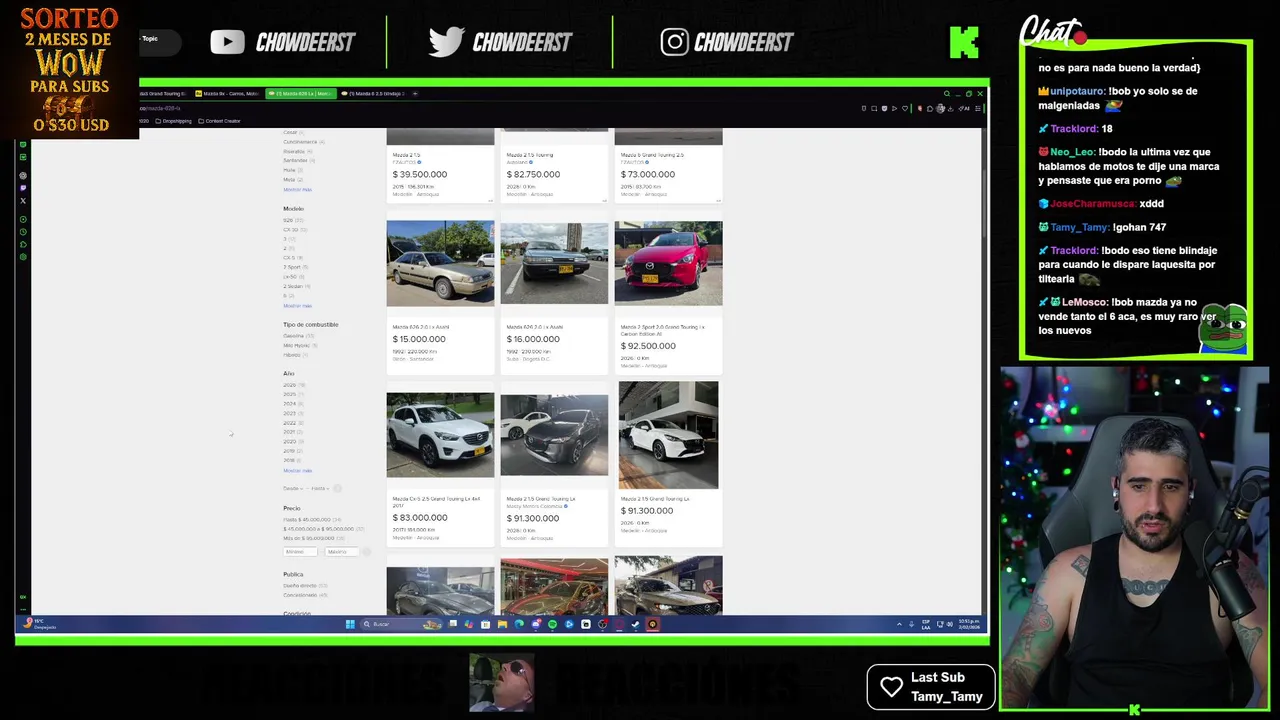This screenshot has width=1280, height=720.
Task: Open the Mazda 626 $16.000.000 listing photo
Action: [554, 262]
